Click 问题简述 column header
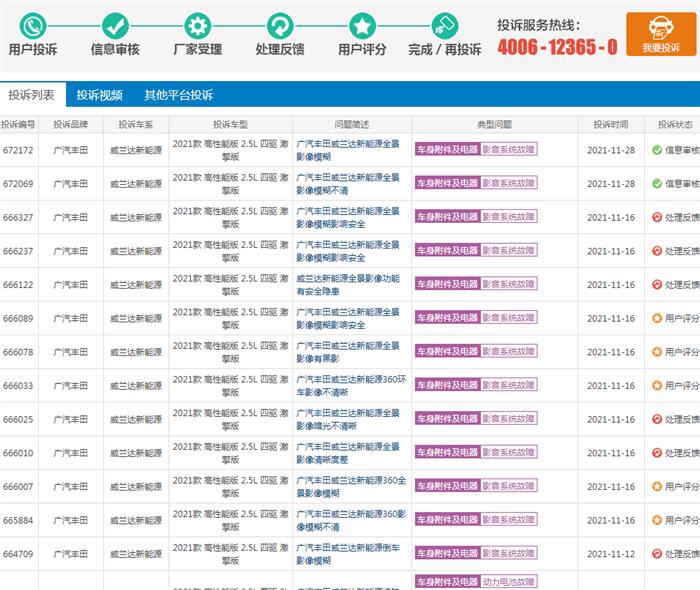Viewport: 700px width, 590px height. (x=352, y=125)
